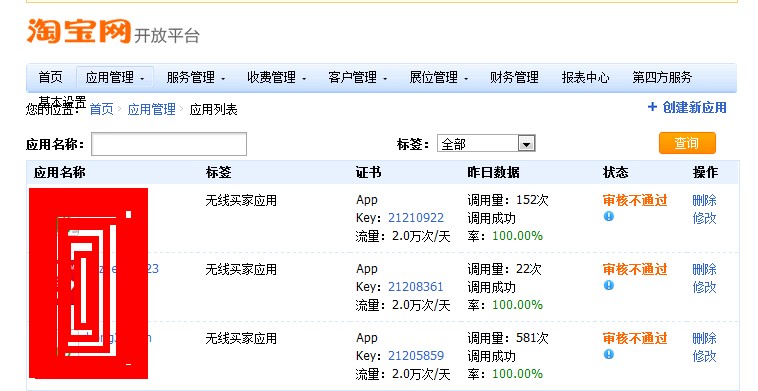Expand the 服务管理 menu

[196, 77]
